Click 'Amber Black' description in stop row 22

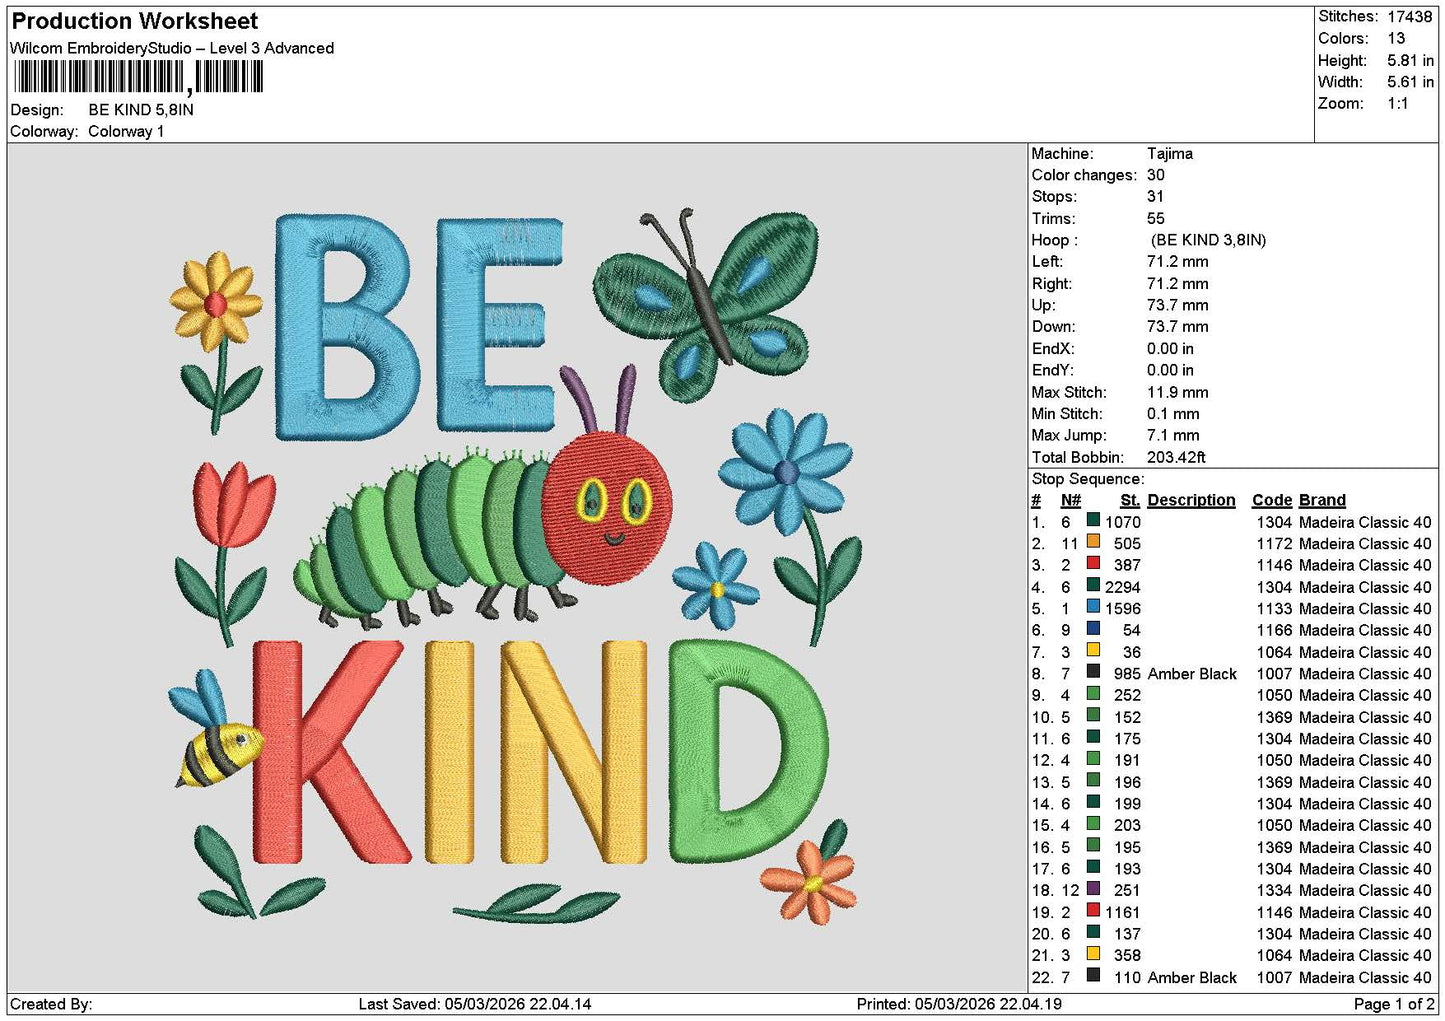pyautogui.click(x=1192, y=978)
